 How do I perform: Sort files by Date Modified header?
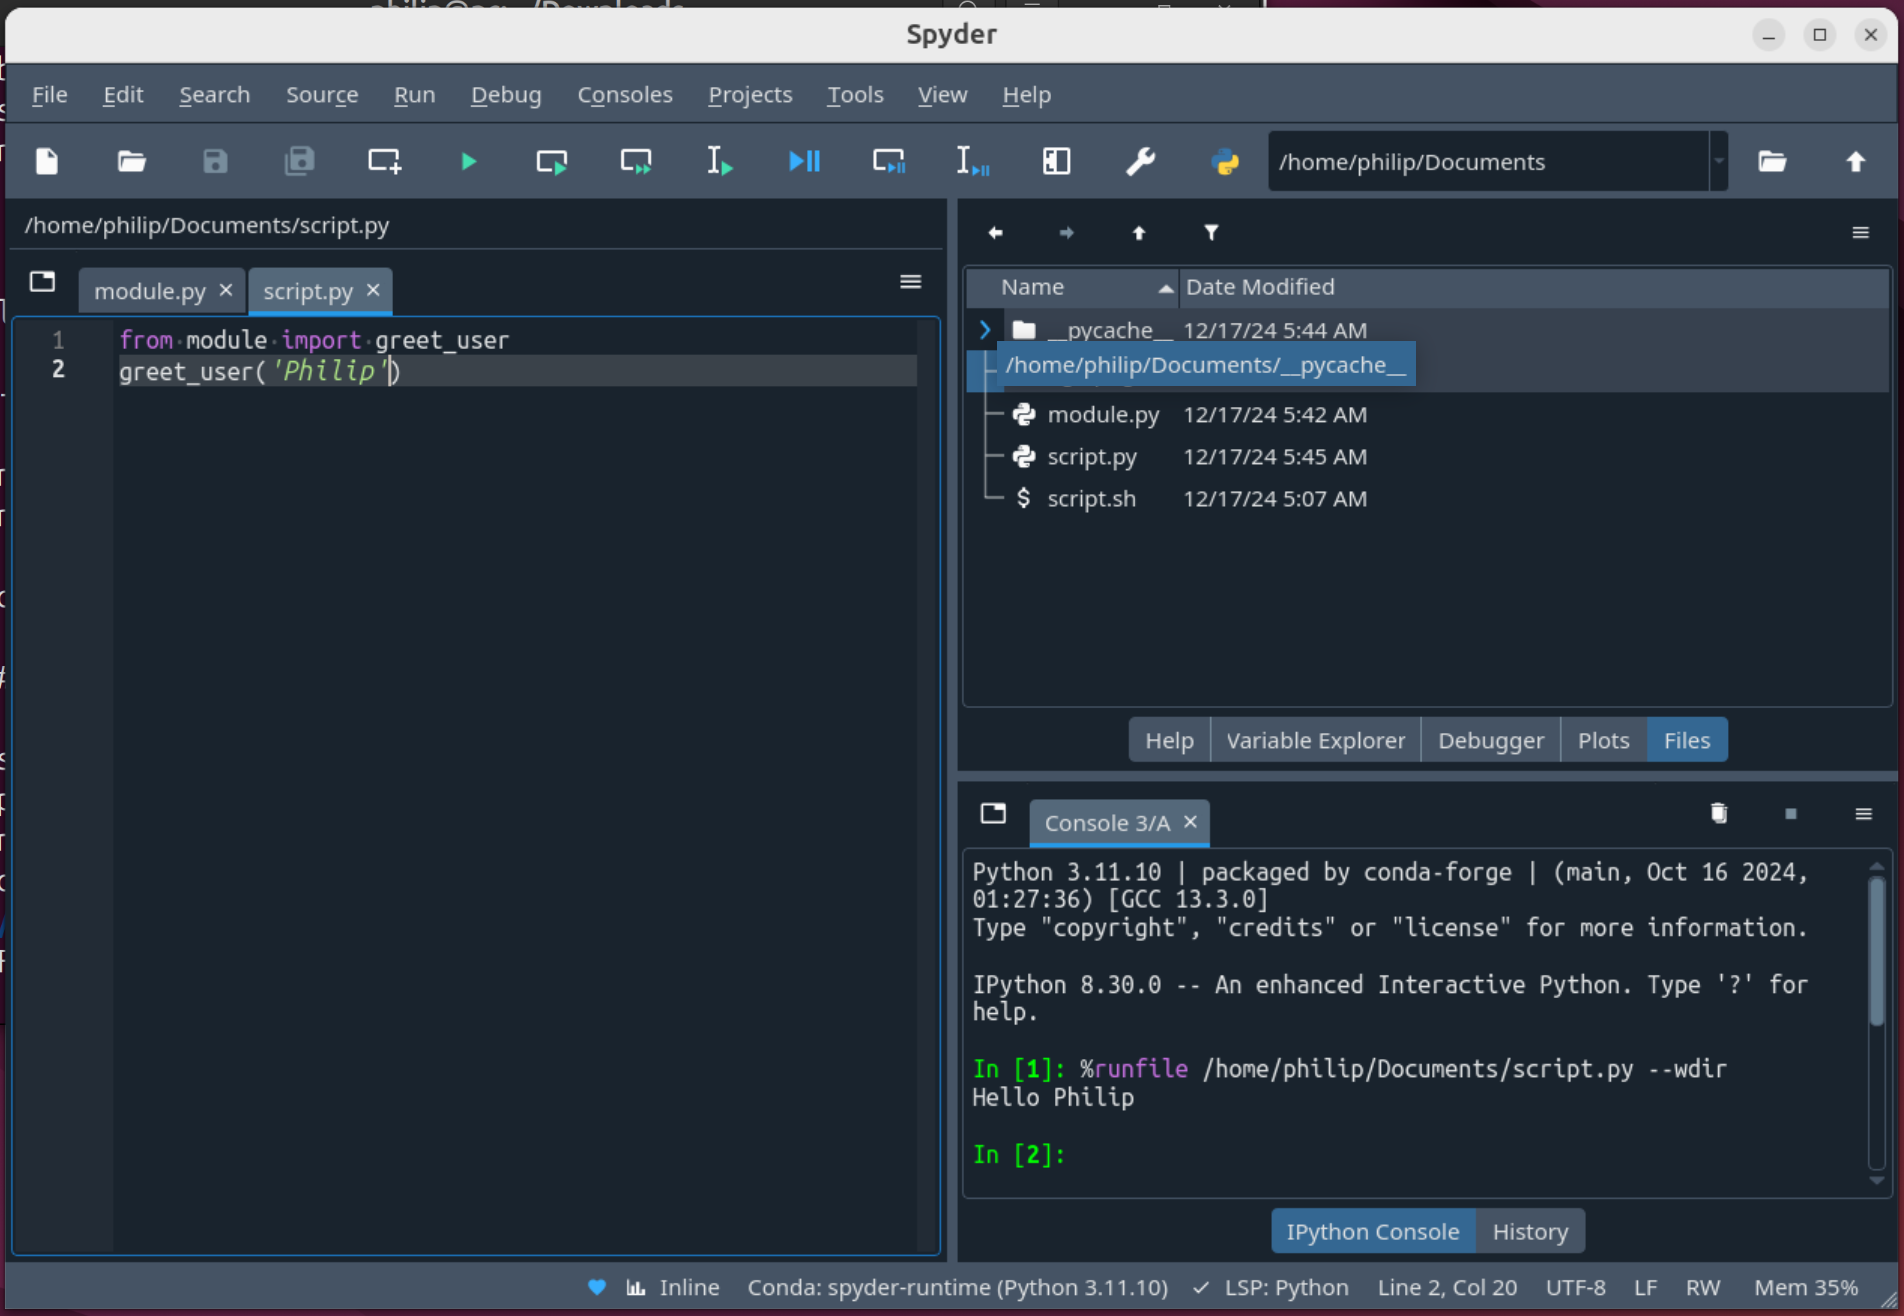[1534, 287]
